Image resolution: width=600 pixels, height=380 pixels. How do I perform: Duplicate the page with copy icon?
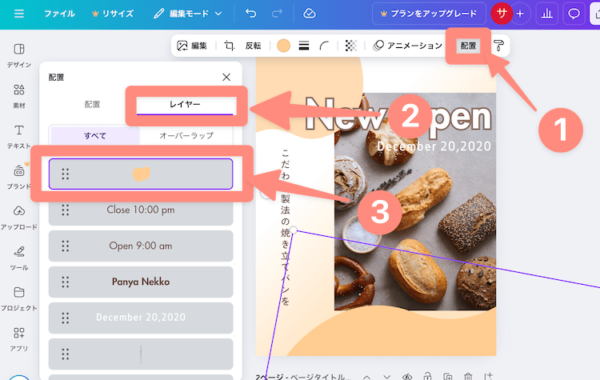448,377
